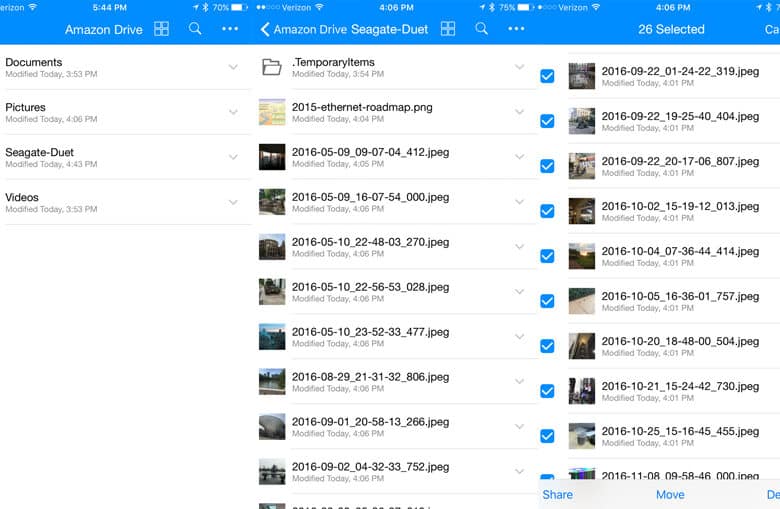The image size is (780, 509).
Task: Tap thumbnail of 2016-09-22_01-24-22_319.jpeg
Action: coord(582,76)
